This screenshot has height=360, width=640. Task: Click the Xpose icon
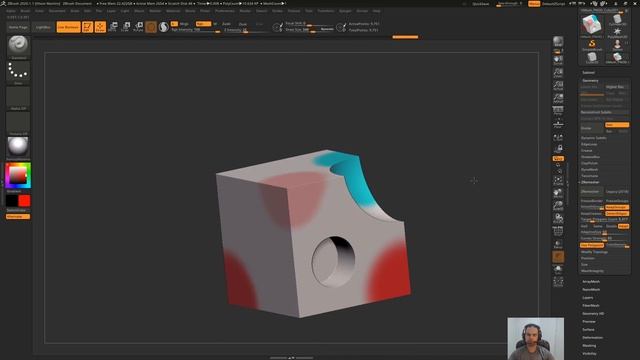coord(558,282)
